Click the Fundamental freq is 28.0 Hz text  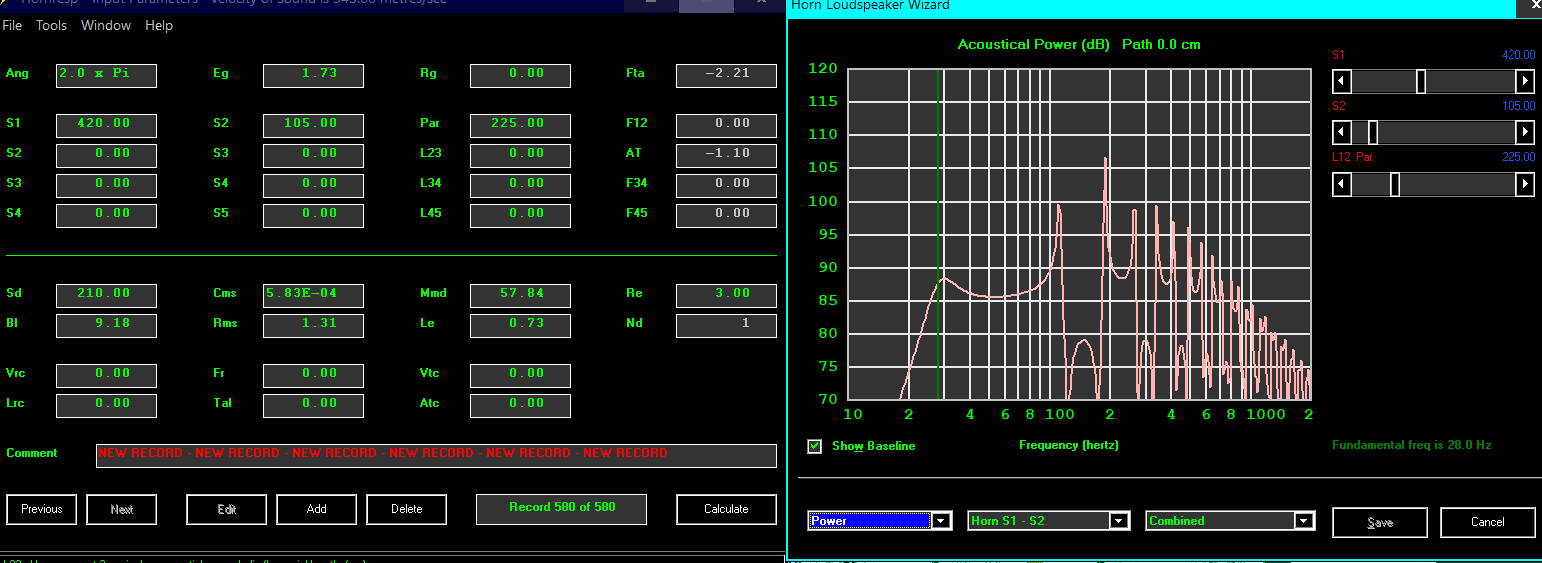click(x=1411, y=445)
